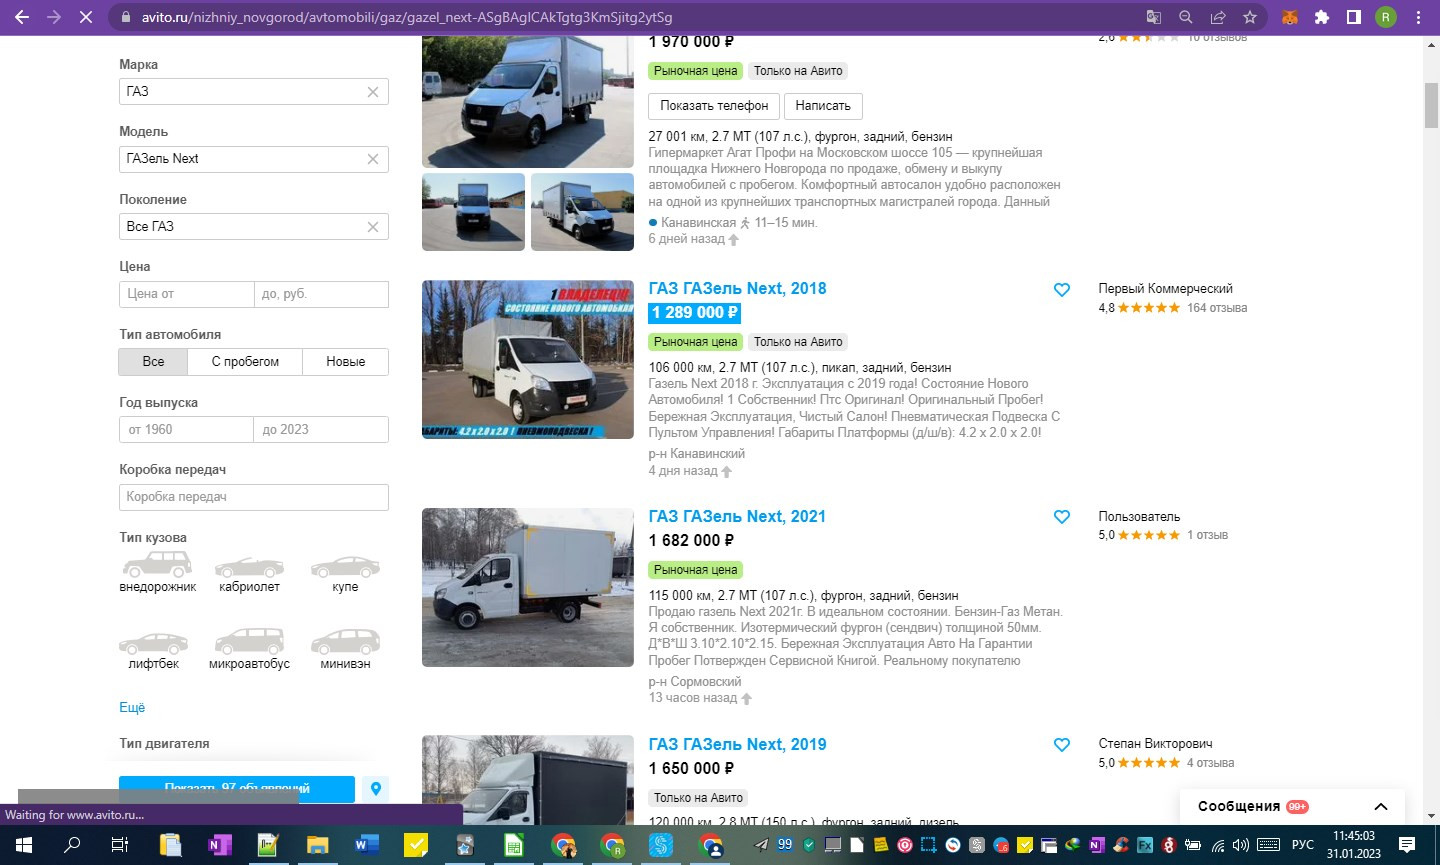Toggle the browser side panel
Image resolution: width=1440 pixels, height=865 pixels.
tap(1353, 17)
